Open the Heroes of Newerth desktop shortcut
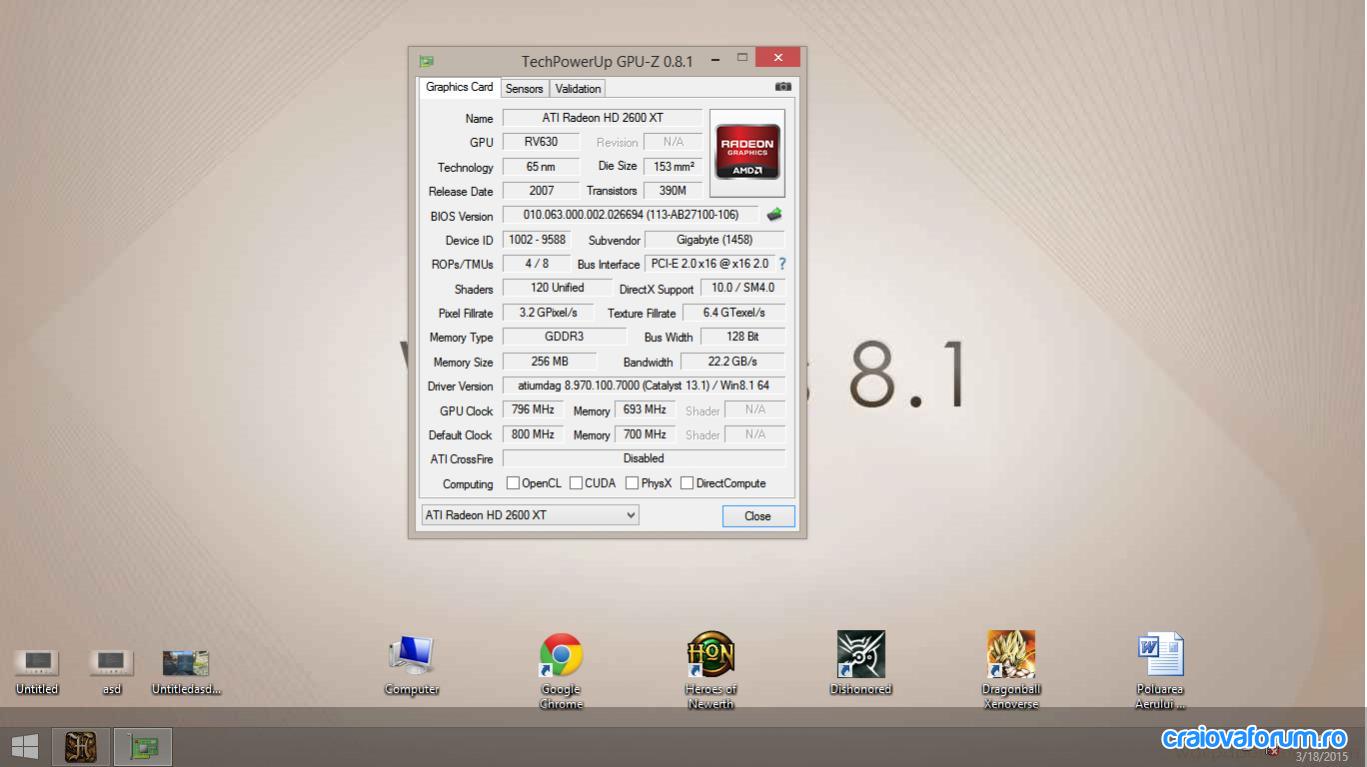Viewport: 1367px width, 767px height. point(711,671)
